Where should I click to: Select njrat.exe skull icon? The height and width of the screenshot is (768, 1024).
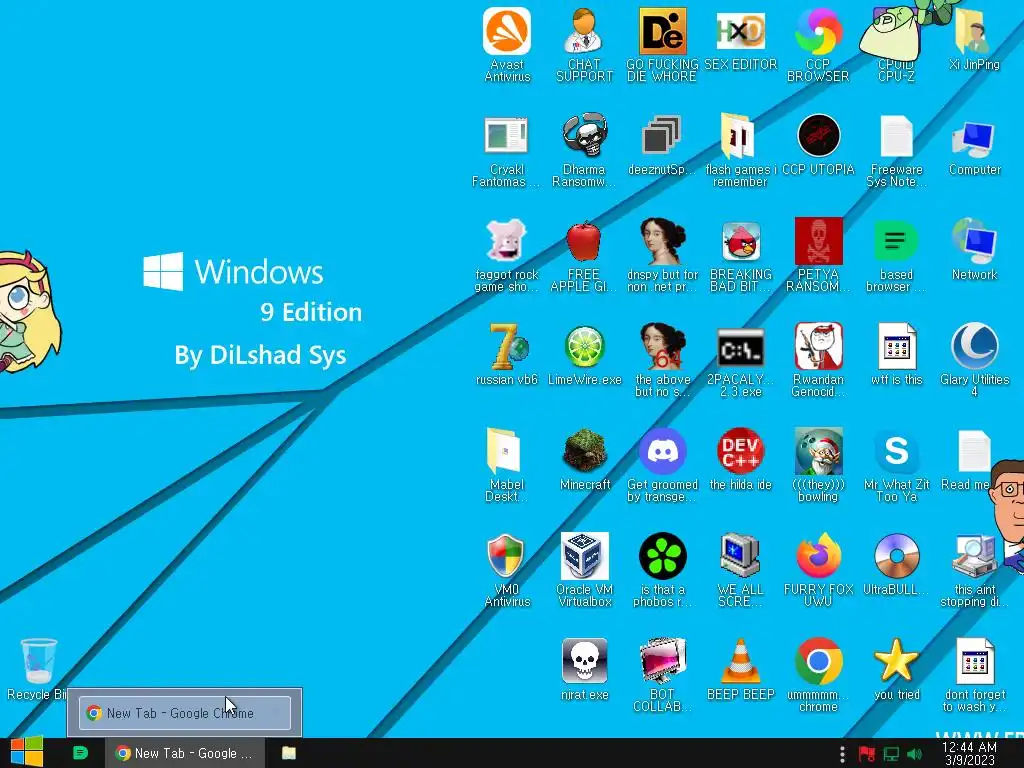point(584,661)
